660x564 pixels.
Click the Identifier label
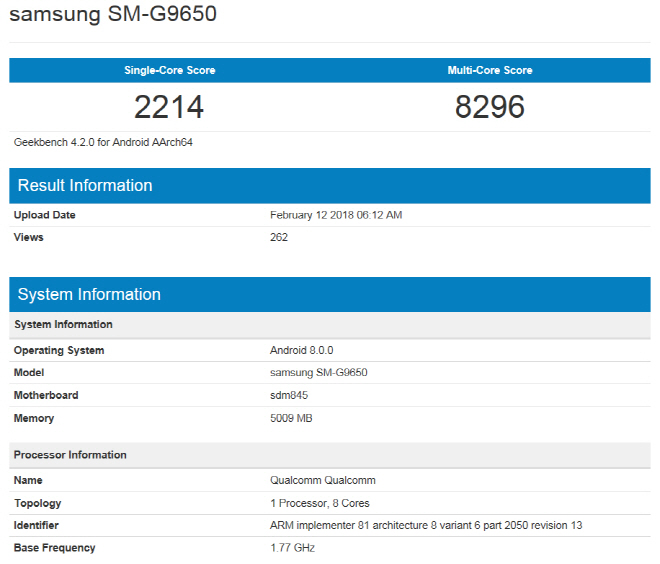36,526
